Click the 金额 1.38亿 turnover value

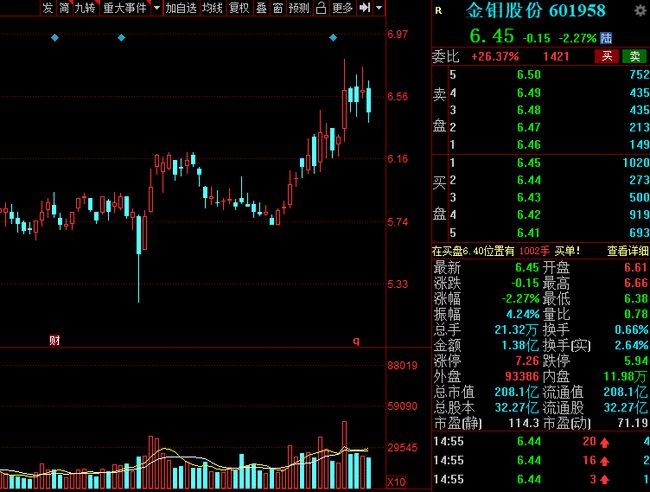tap(519, 345)
